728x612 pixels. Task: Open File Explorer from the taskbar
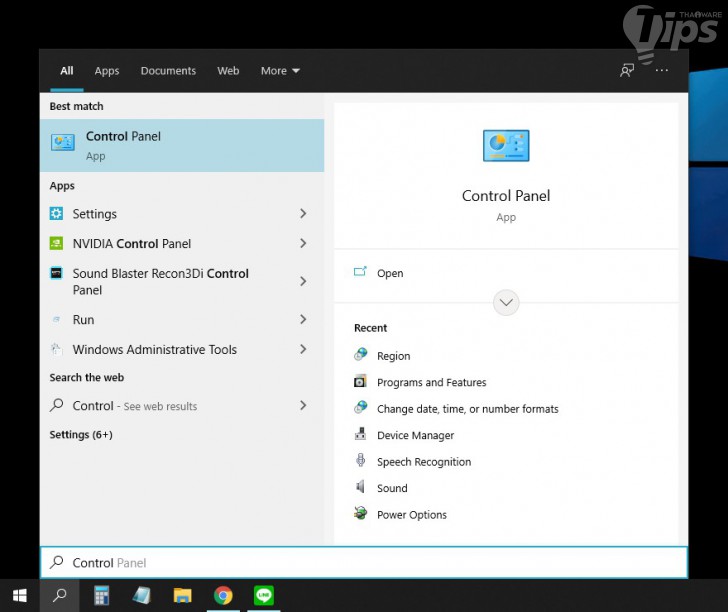click(182, 596)
